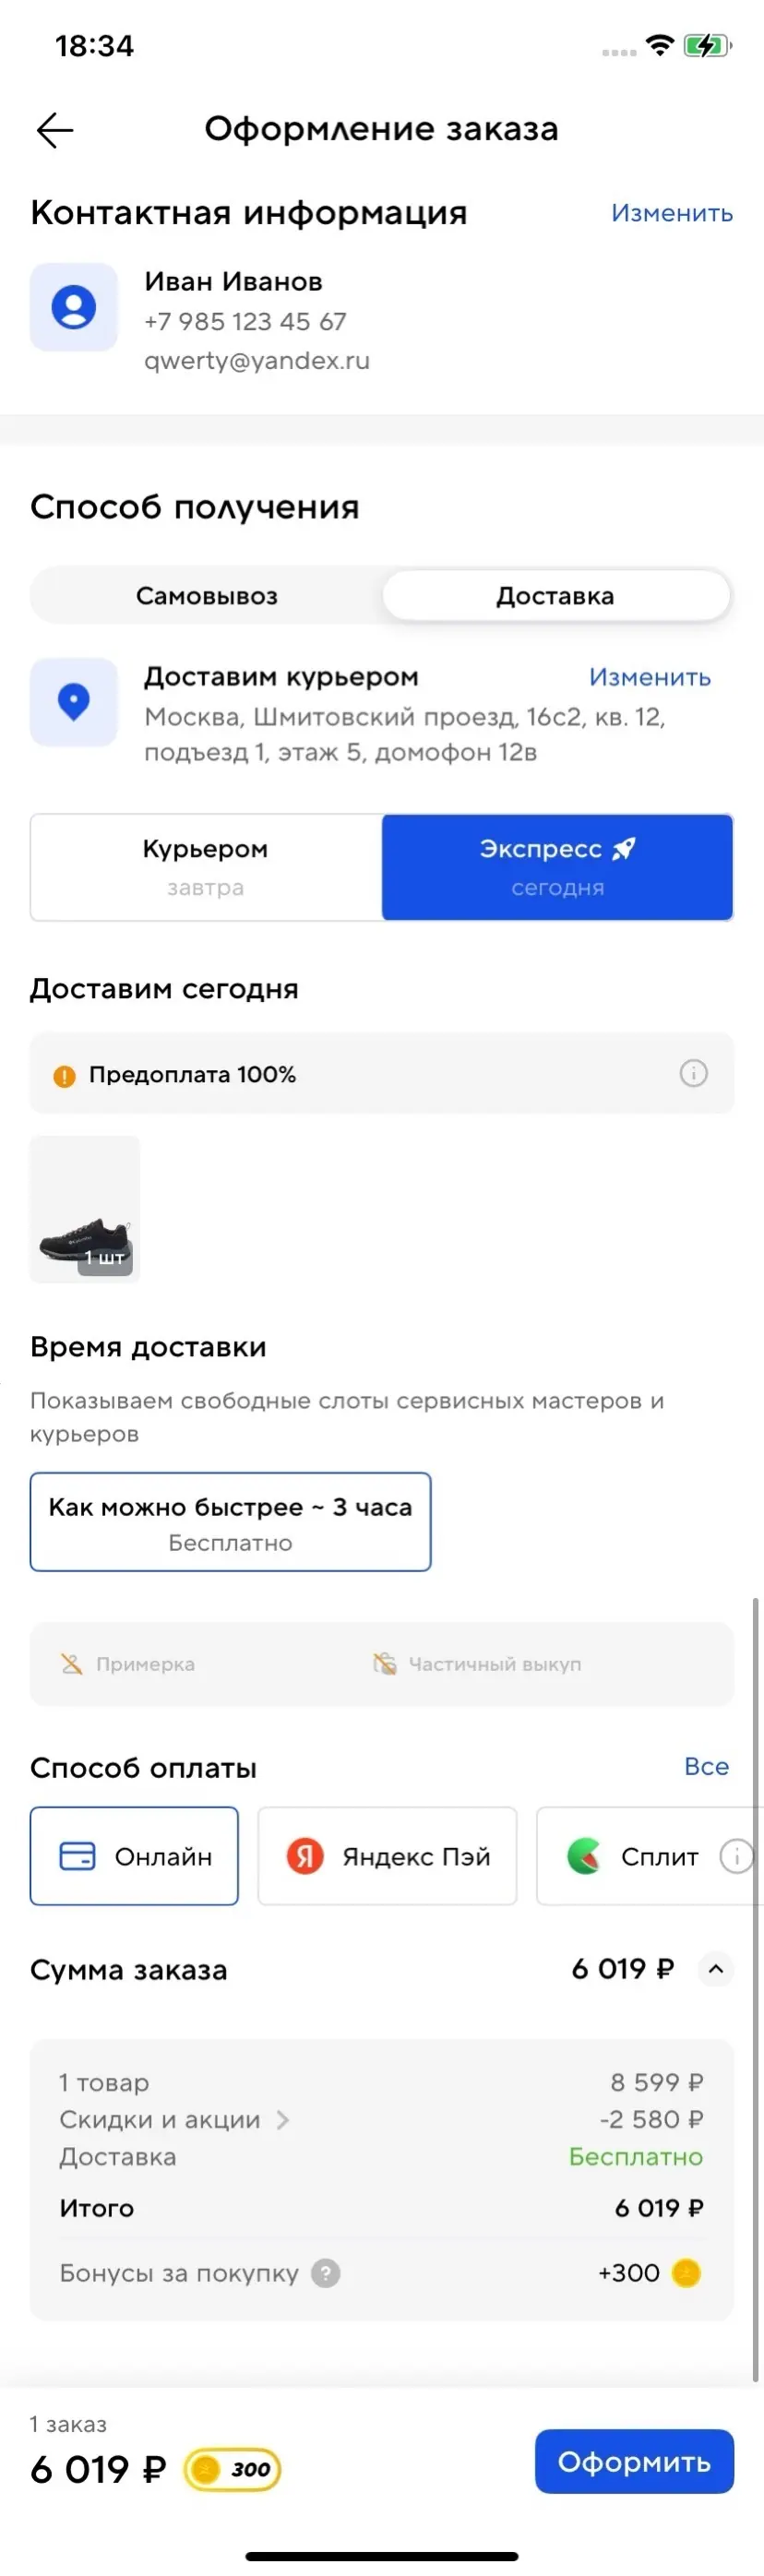Edit contact information via Изменить
Image resolution: width=764 pixels, height=2576 pixels.
click(x=671, y=213)
